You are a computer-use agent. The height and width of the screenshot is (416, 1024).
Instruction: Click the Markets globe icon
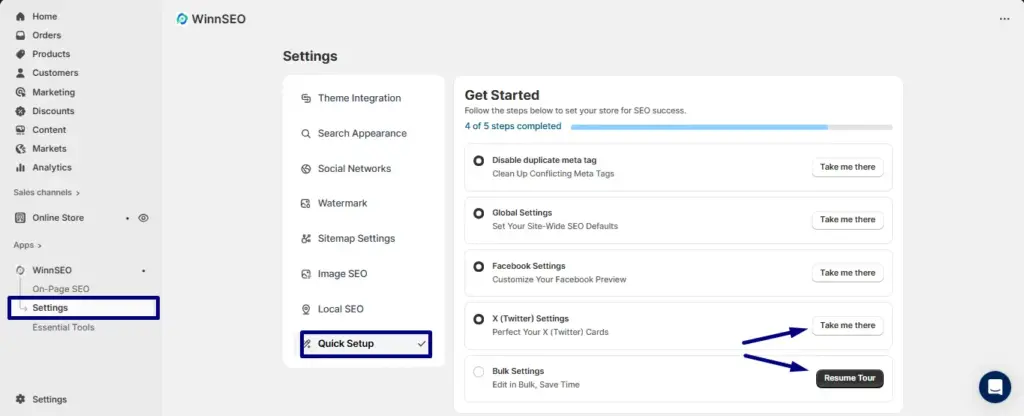coord(20,148)
